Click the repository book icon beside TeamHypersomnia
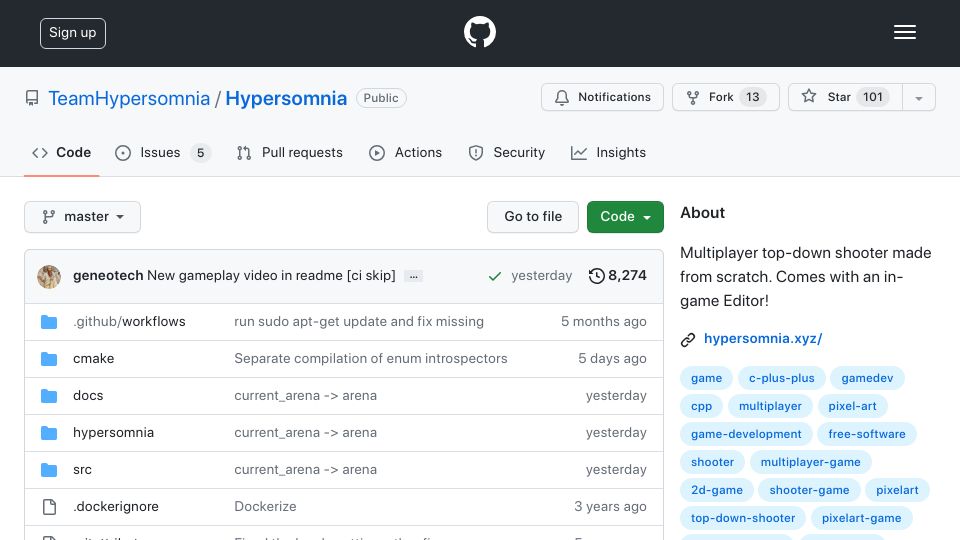Viewport: 960px width, 540px height. [x=32, y=98]
